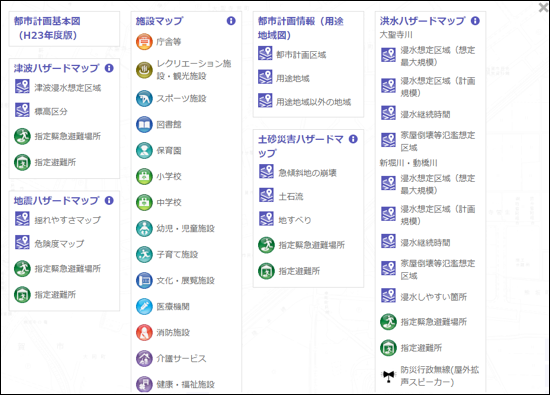Show info for 洪水ハザードマップ
The image size is (550, 395).
click(x=475, y=21)
